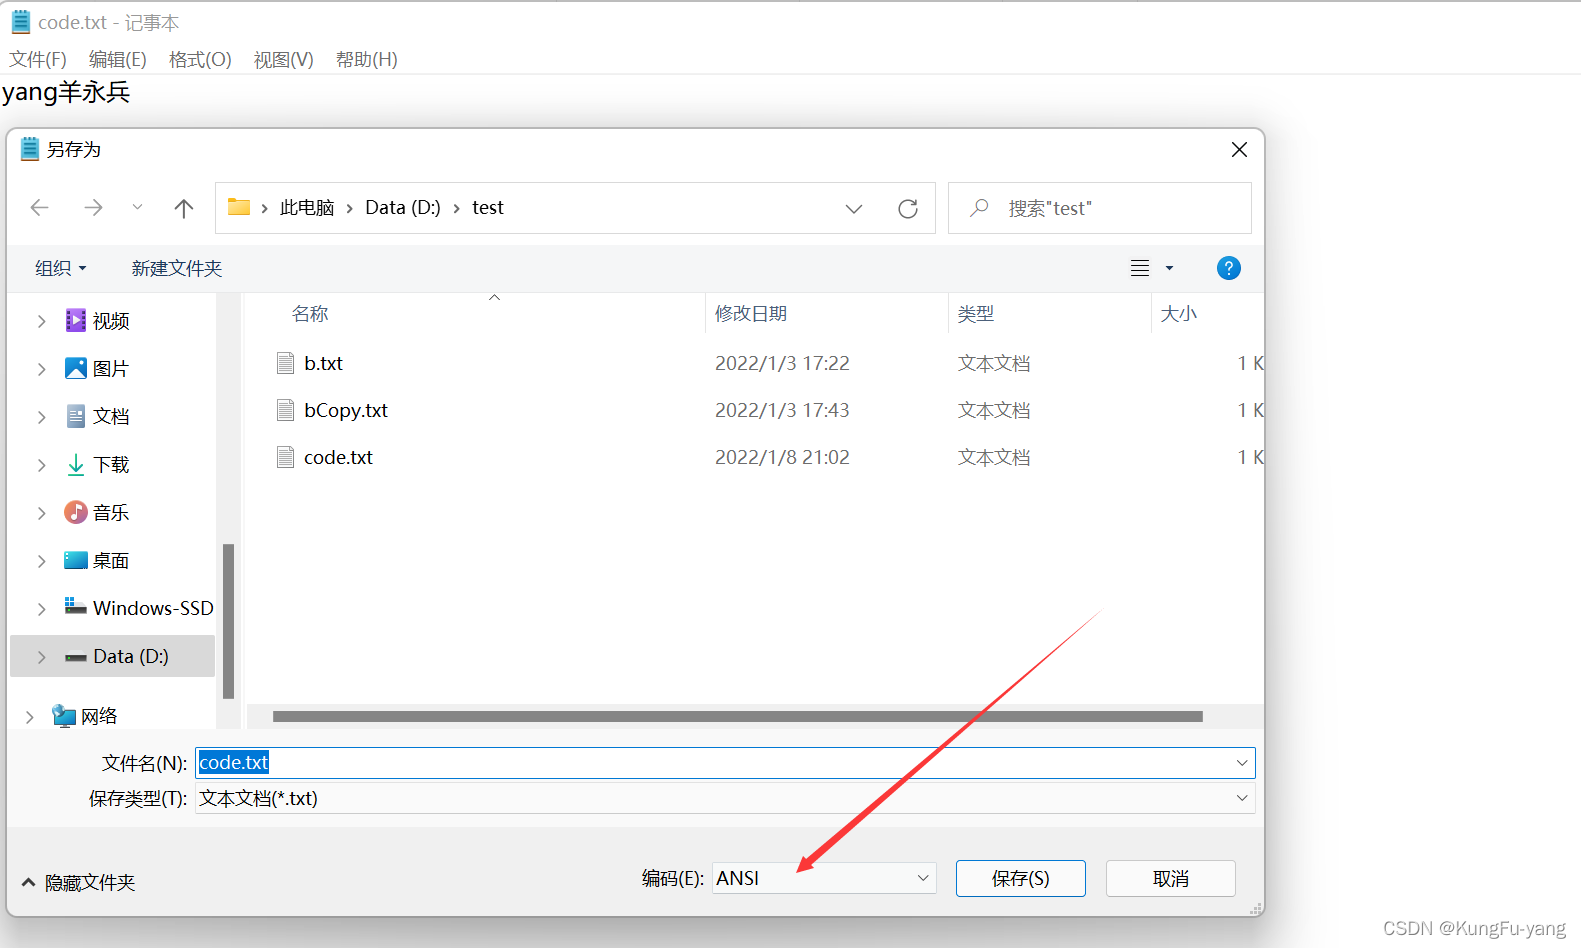The image size is (1581, 948).
Task: Select Data (D:) in the address path
Action: click(403, 207)
